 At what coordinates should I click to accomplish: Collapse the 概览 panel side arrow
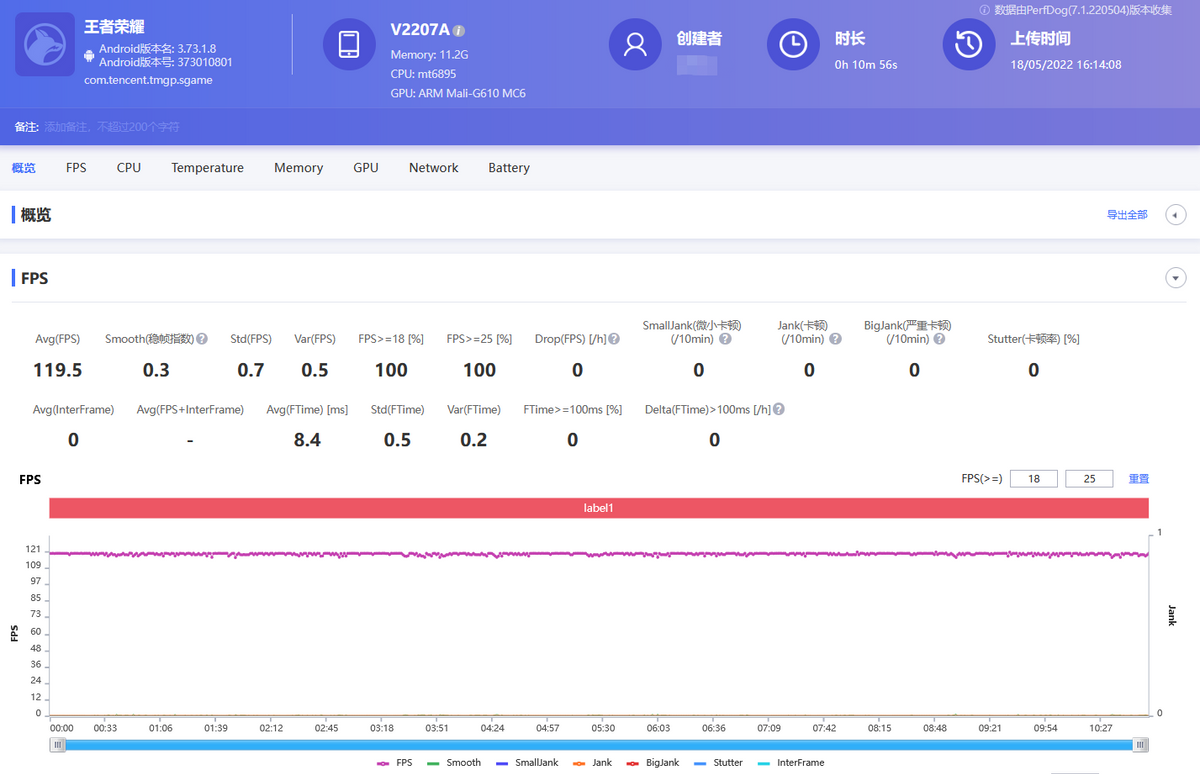(1176, 215)
